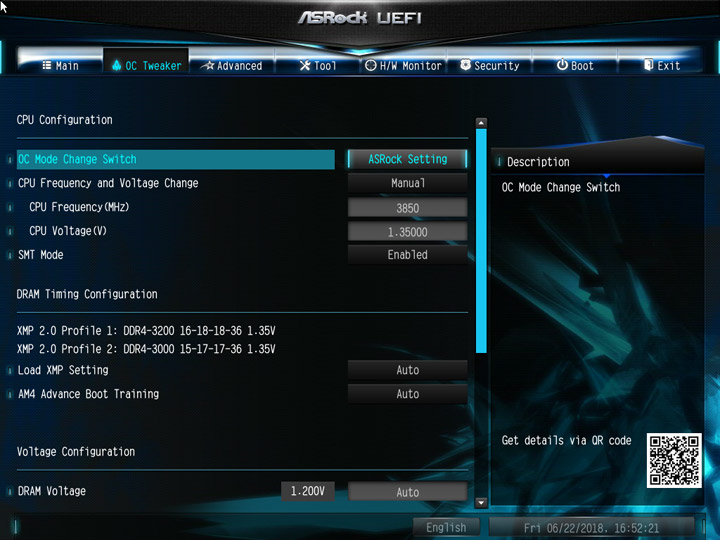Click the Description panel header
This screenshot has width=720, height=540.
click(x=597, y=162)
